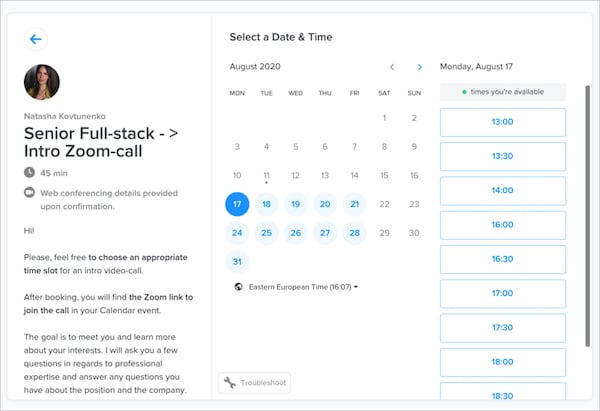This screenshot has width=600, height=411.
Task: Select the 16:00 time slot
Action: [502, 225]
